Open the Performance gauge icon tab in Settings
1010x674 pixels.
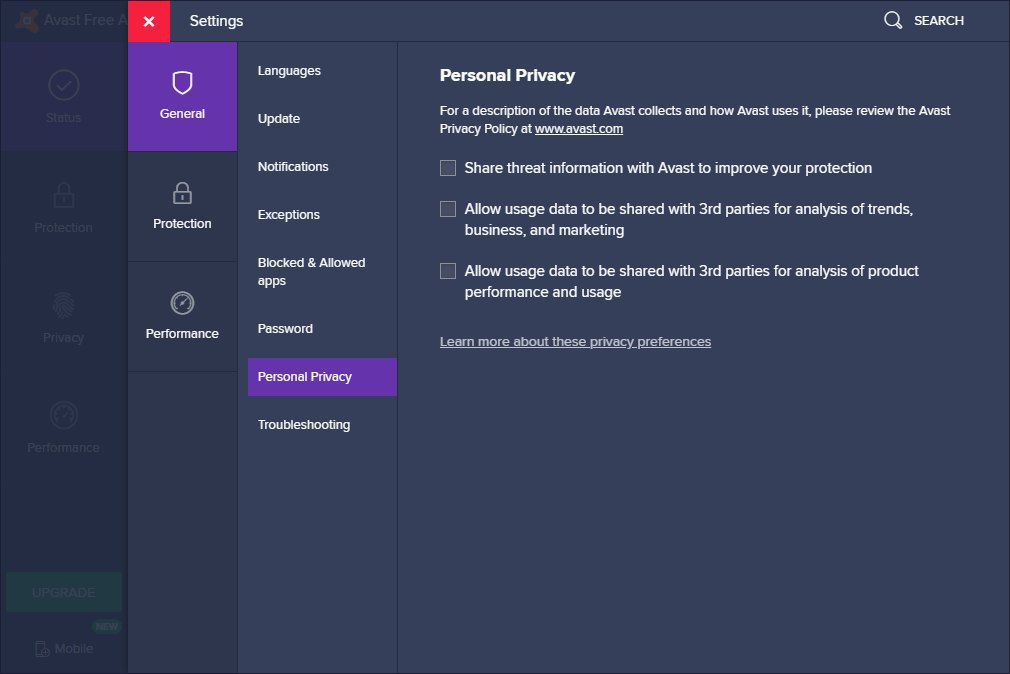coord(182,316)
